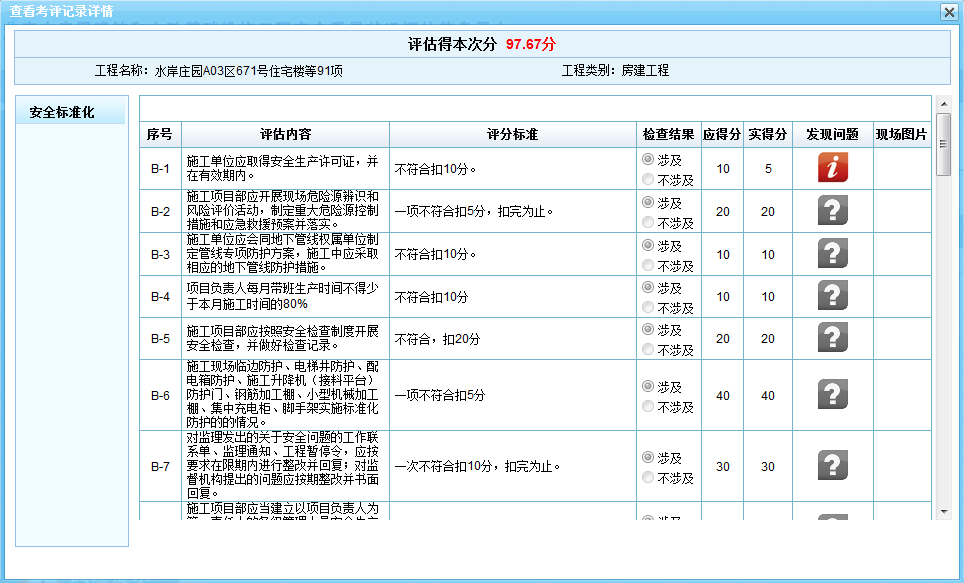Click the scrollbar down arrow
964x583 pixels.
[x=943, y=511]
